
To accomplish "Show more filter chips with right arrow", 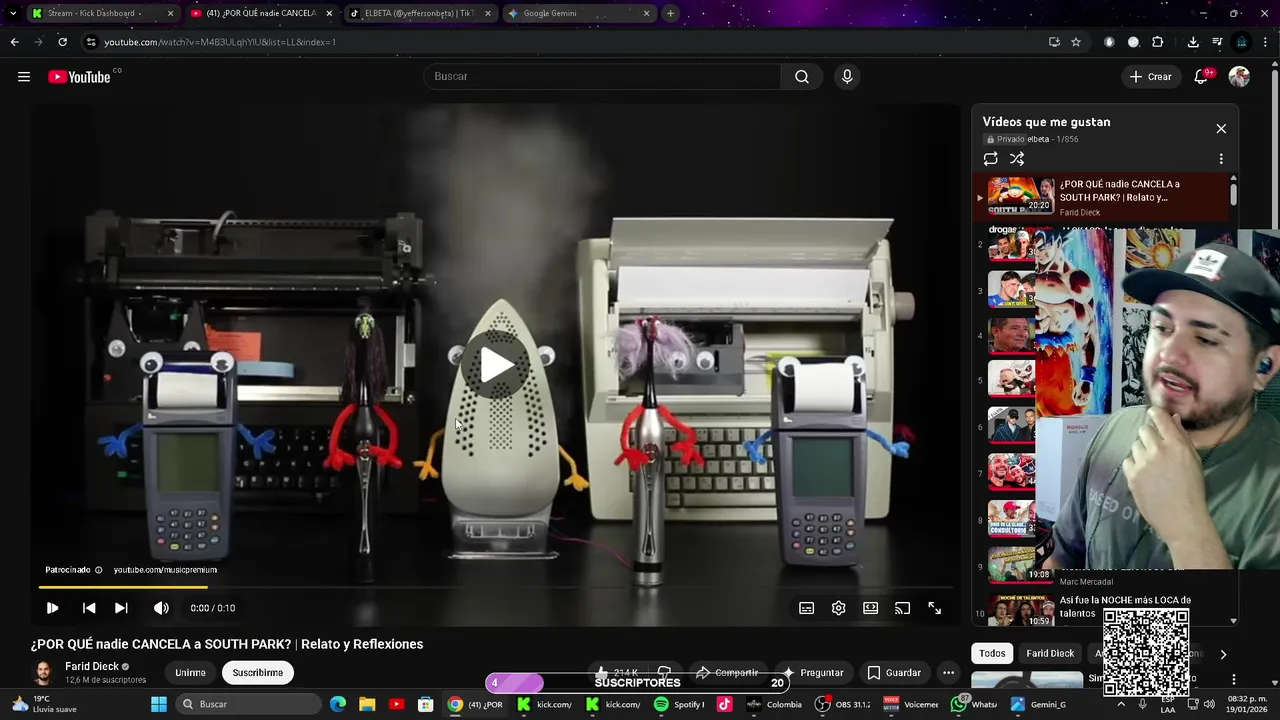I will [x=1223, y=654].
